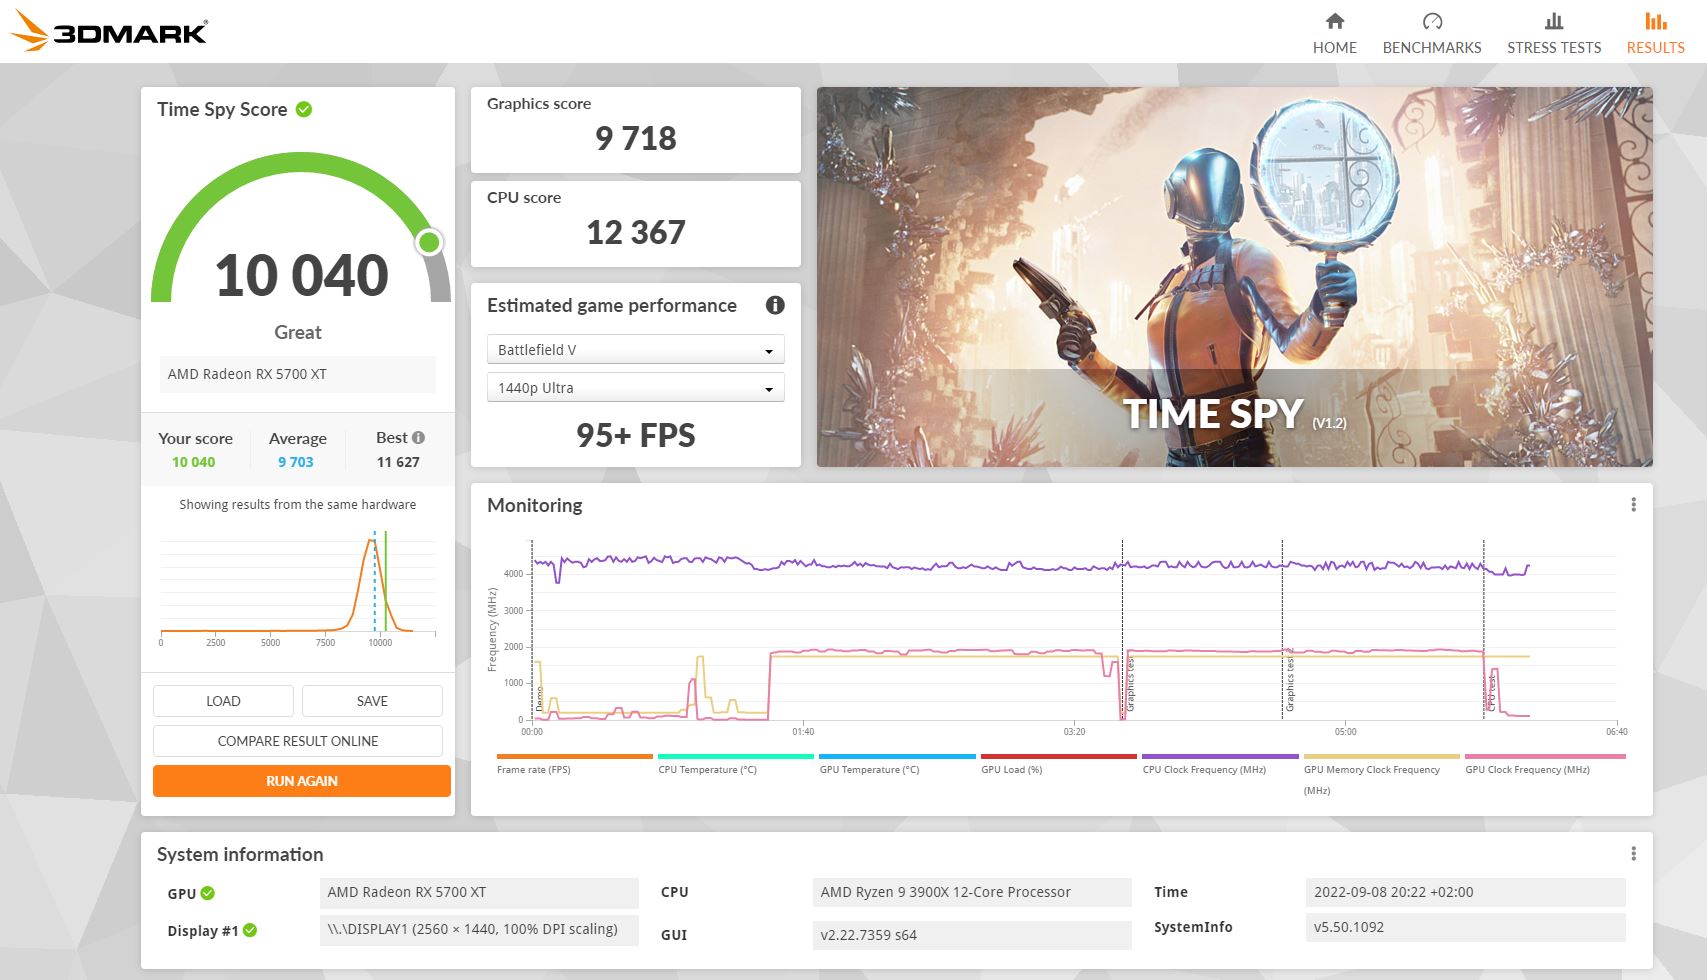Toggle GPU Memory Clock Frequency legend
1707x980 pixels.
tap(1382, 775)
